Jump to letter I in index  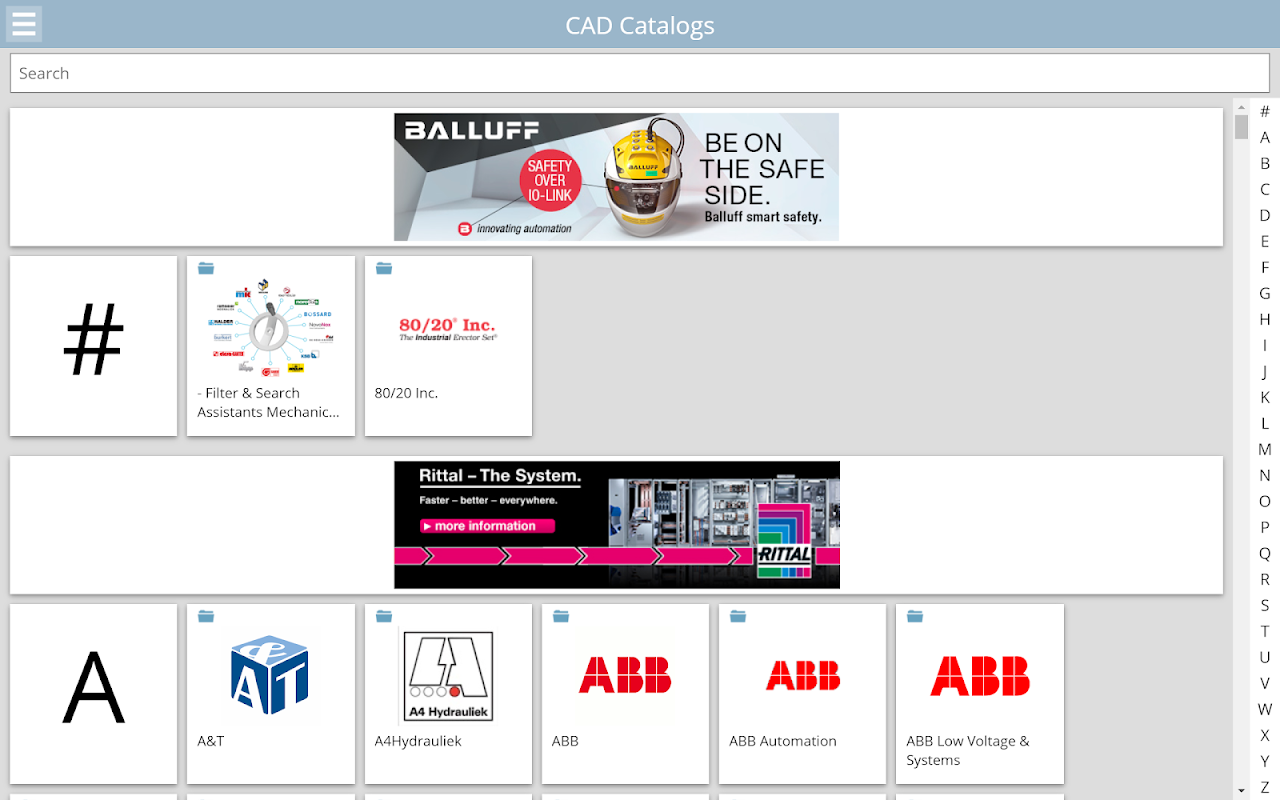click(x=1265, y=345)
